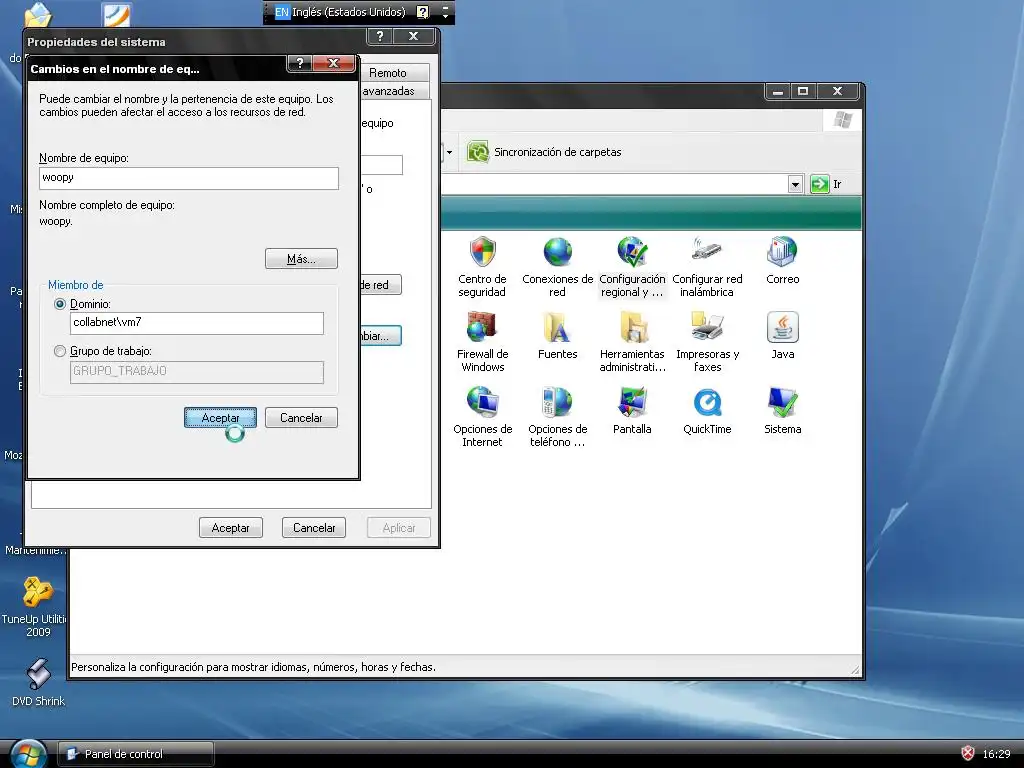
Task: Click the taskbar clock showing 16:29
Action: (996, 754)
